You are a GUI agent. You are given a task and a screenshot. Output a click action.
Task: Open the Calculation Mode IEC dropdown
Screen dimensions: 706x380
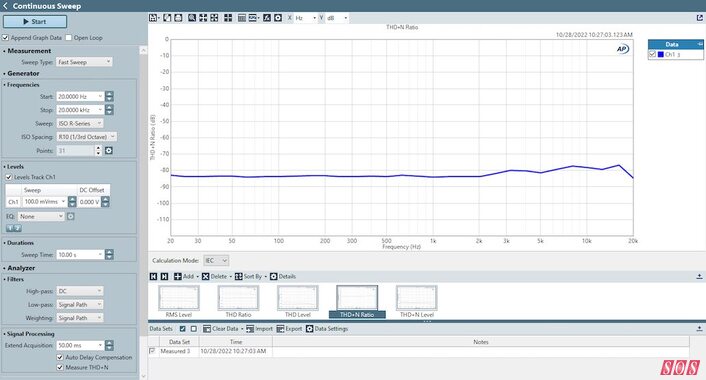(217, 260)
